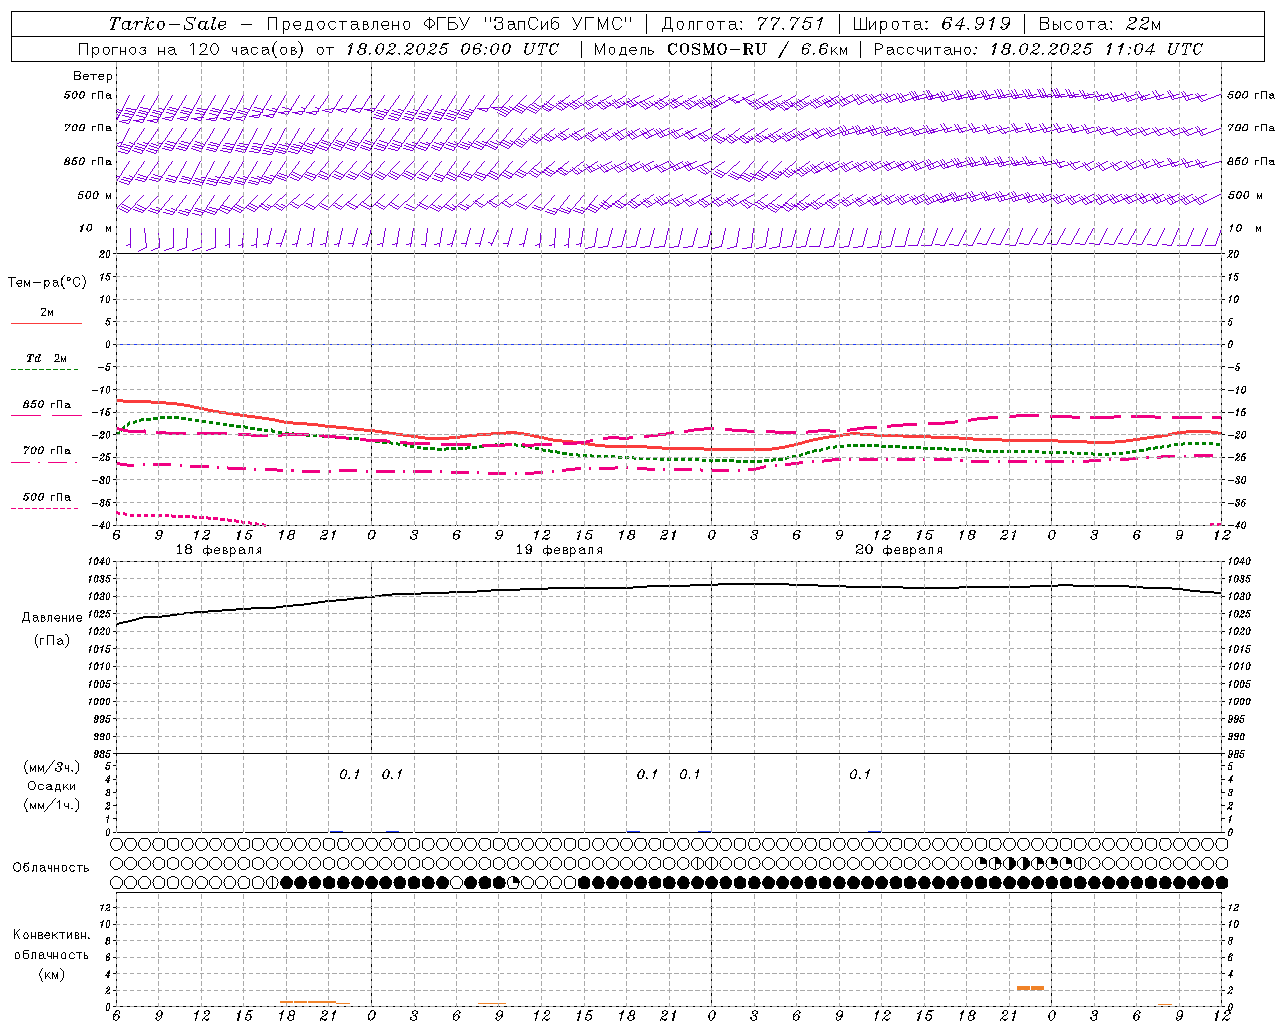Viewport: 1280px width, 1024px height.
Task: Click the Высота: 22м value
Action: tap(1100, 24)
